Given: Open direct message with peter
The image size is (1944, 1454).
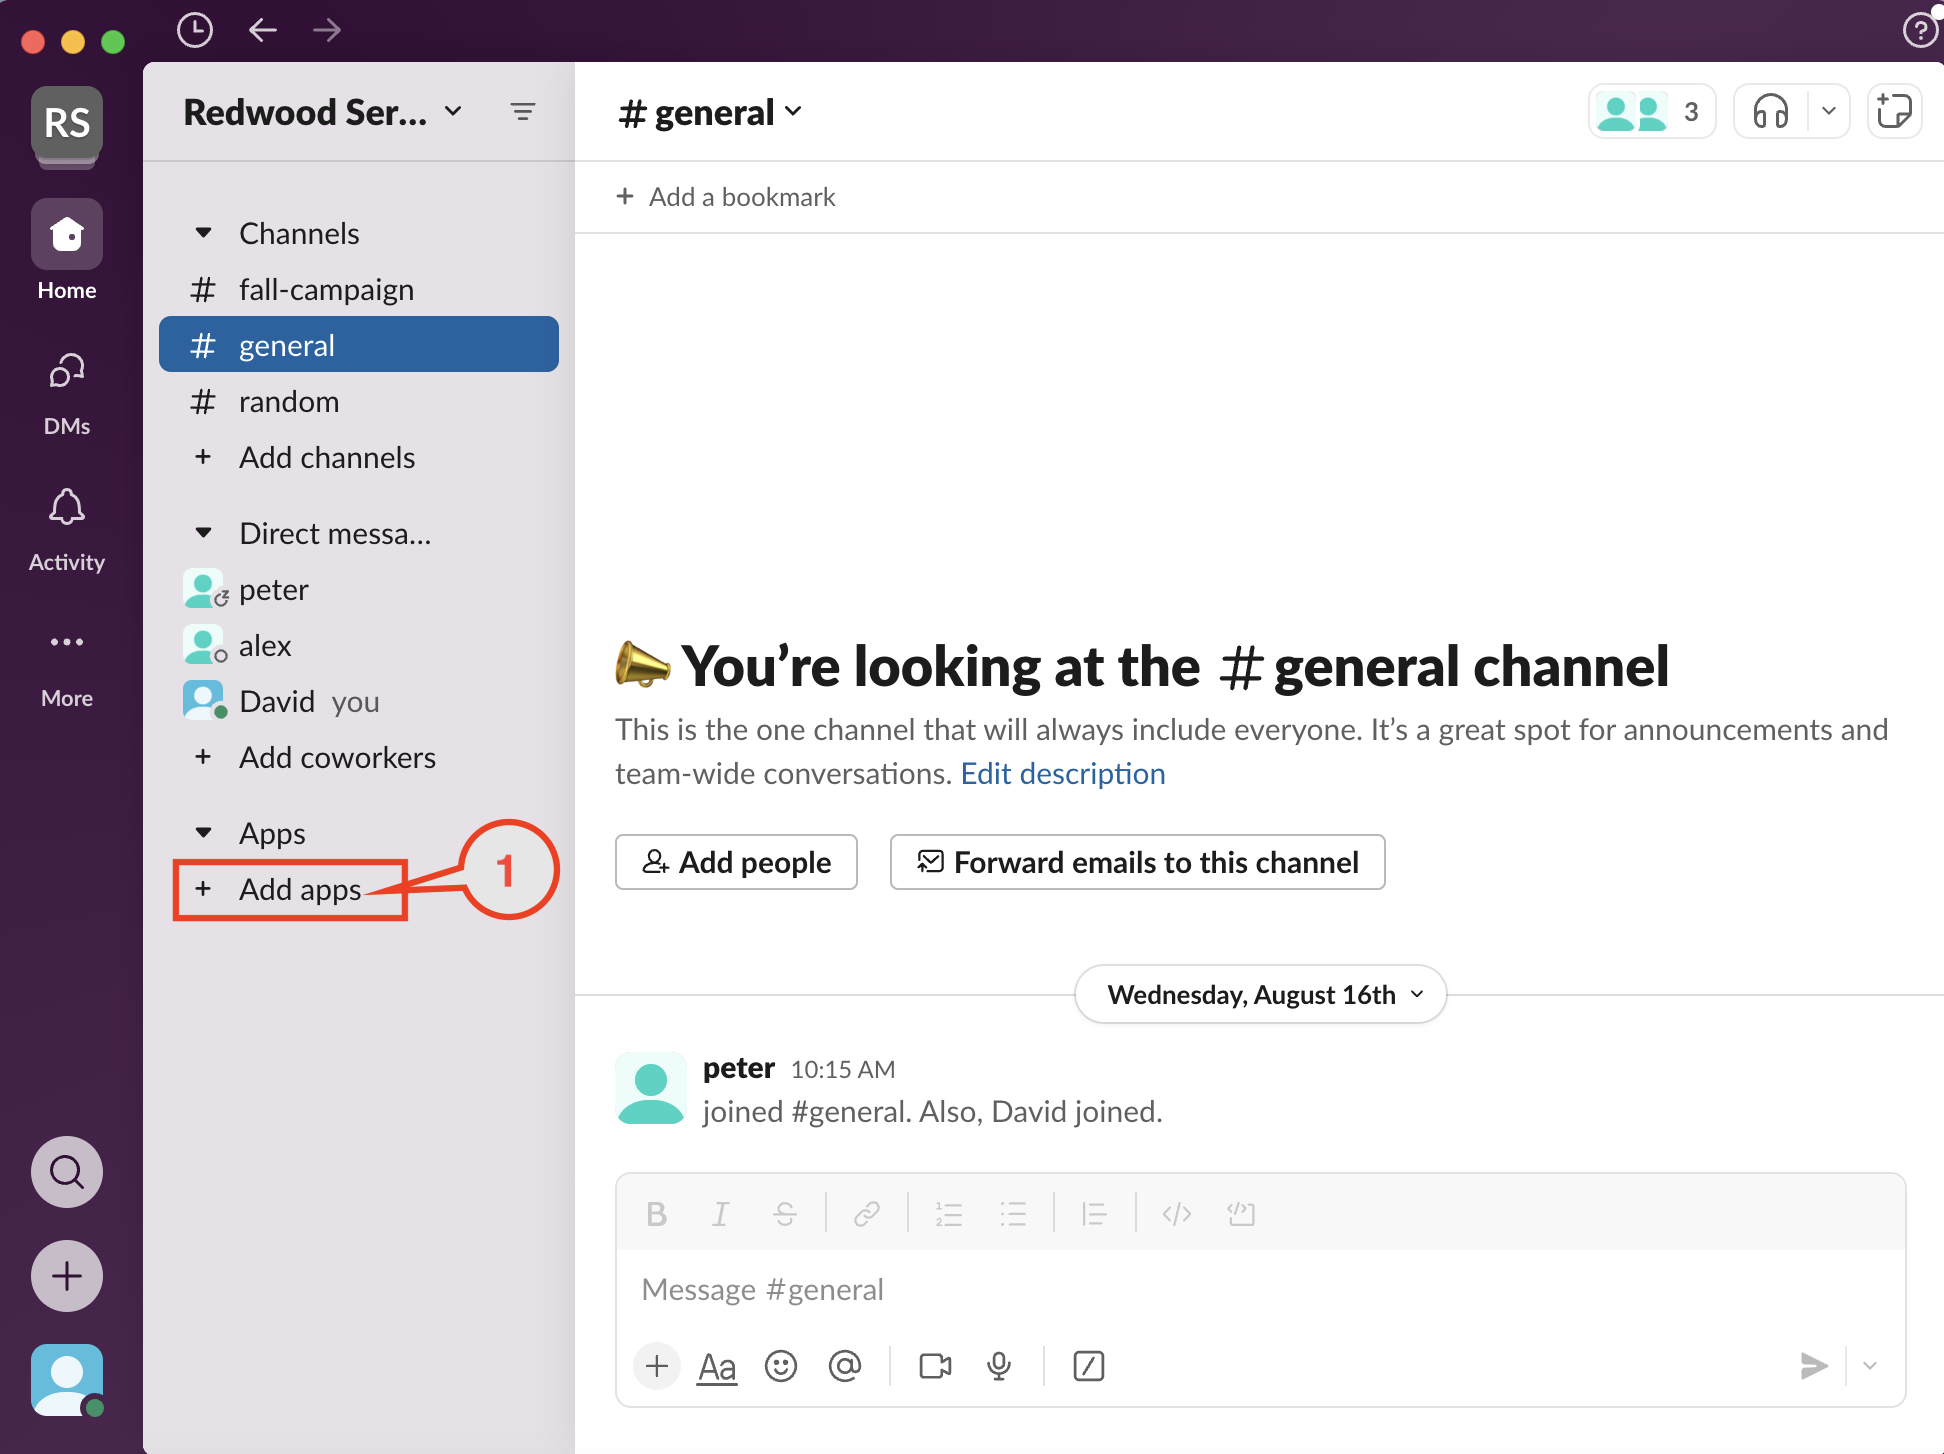Looking at the screenshot, I should [359, 590].
